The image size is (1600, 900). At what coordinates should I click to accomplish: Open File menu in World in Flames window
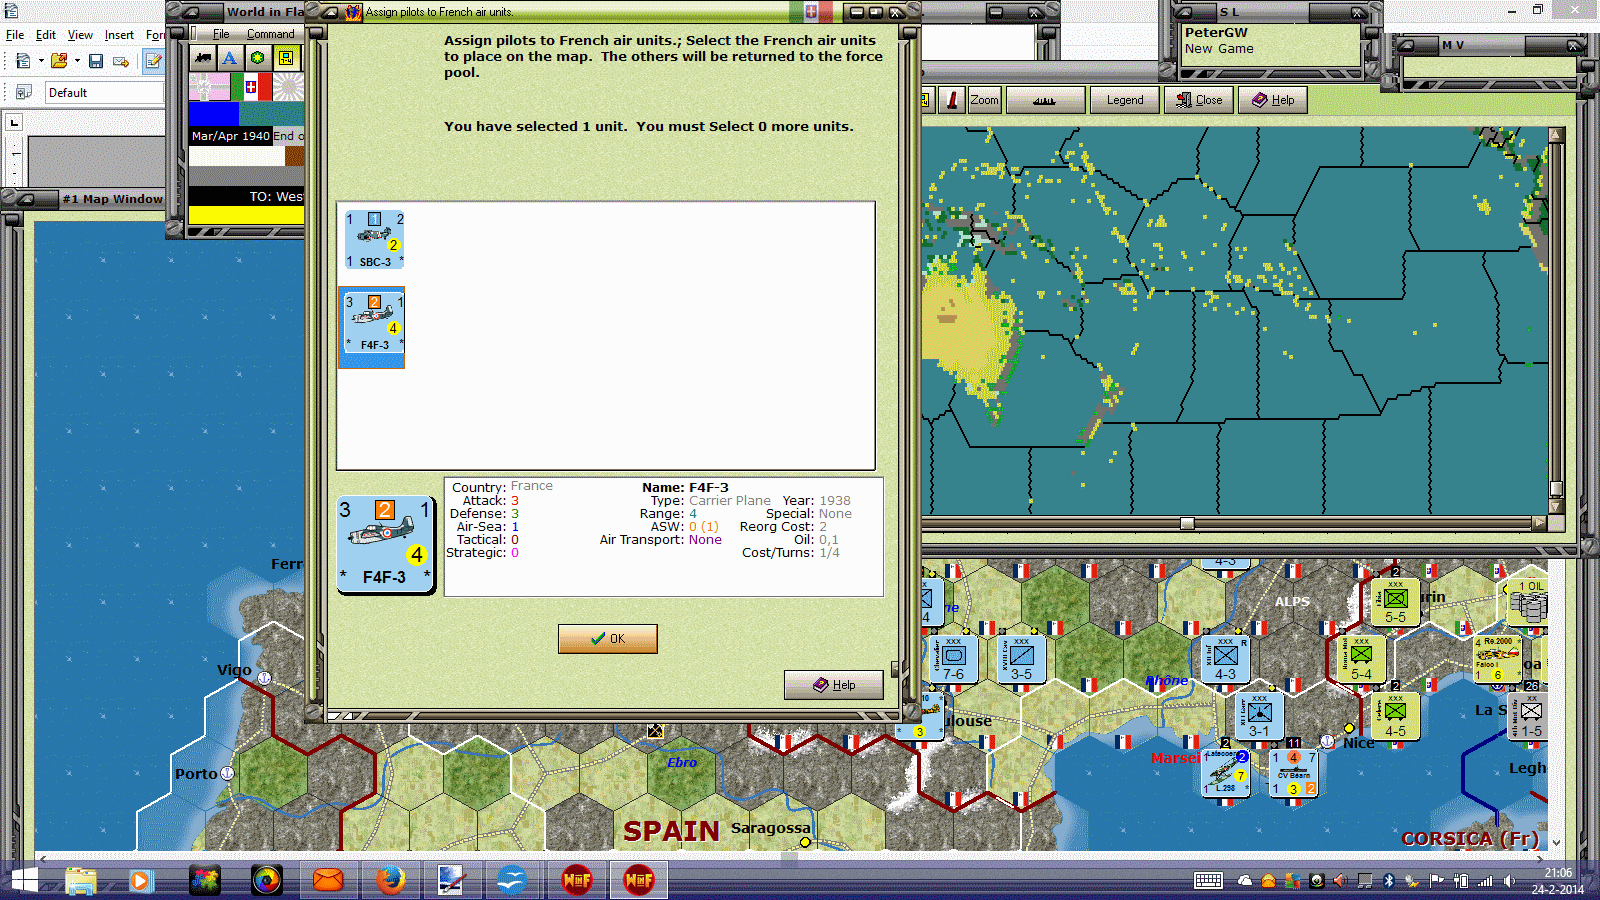[221, 34]
